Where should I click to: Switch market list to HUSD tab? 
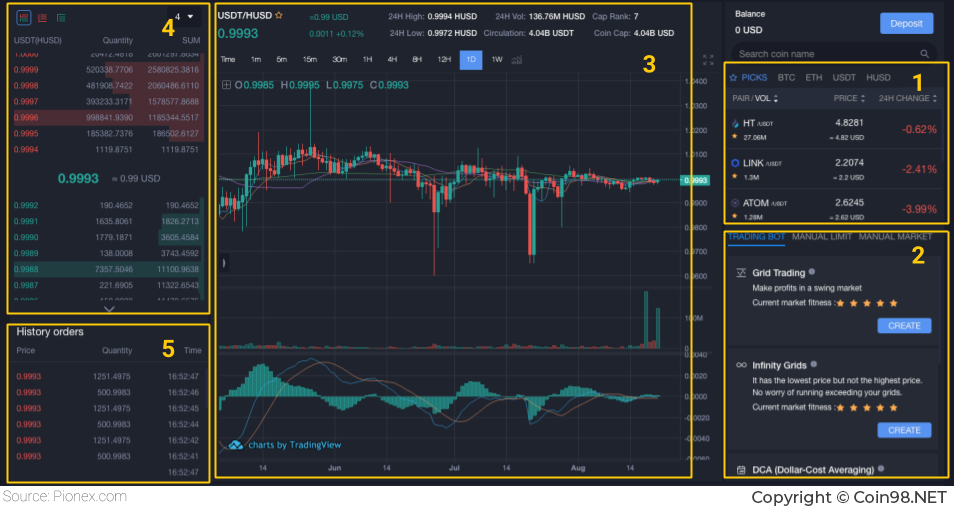(x=878, y=78)
